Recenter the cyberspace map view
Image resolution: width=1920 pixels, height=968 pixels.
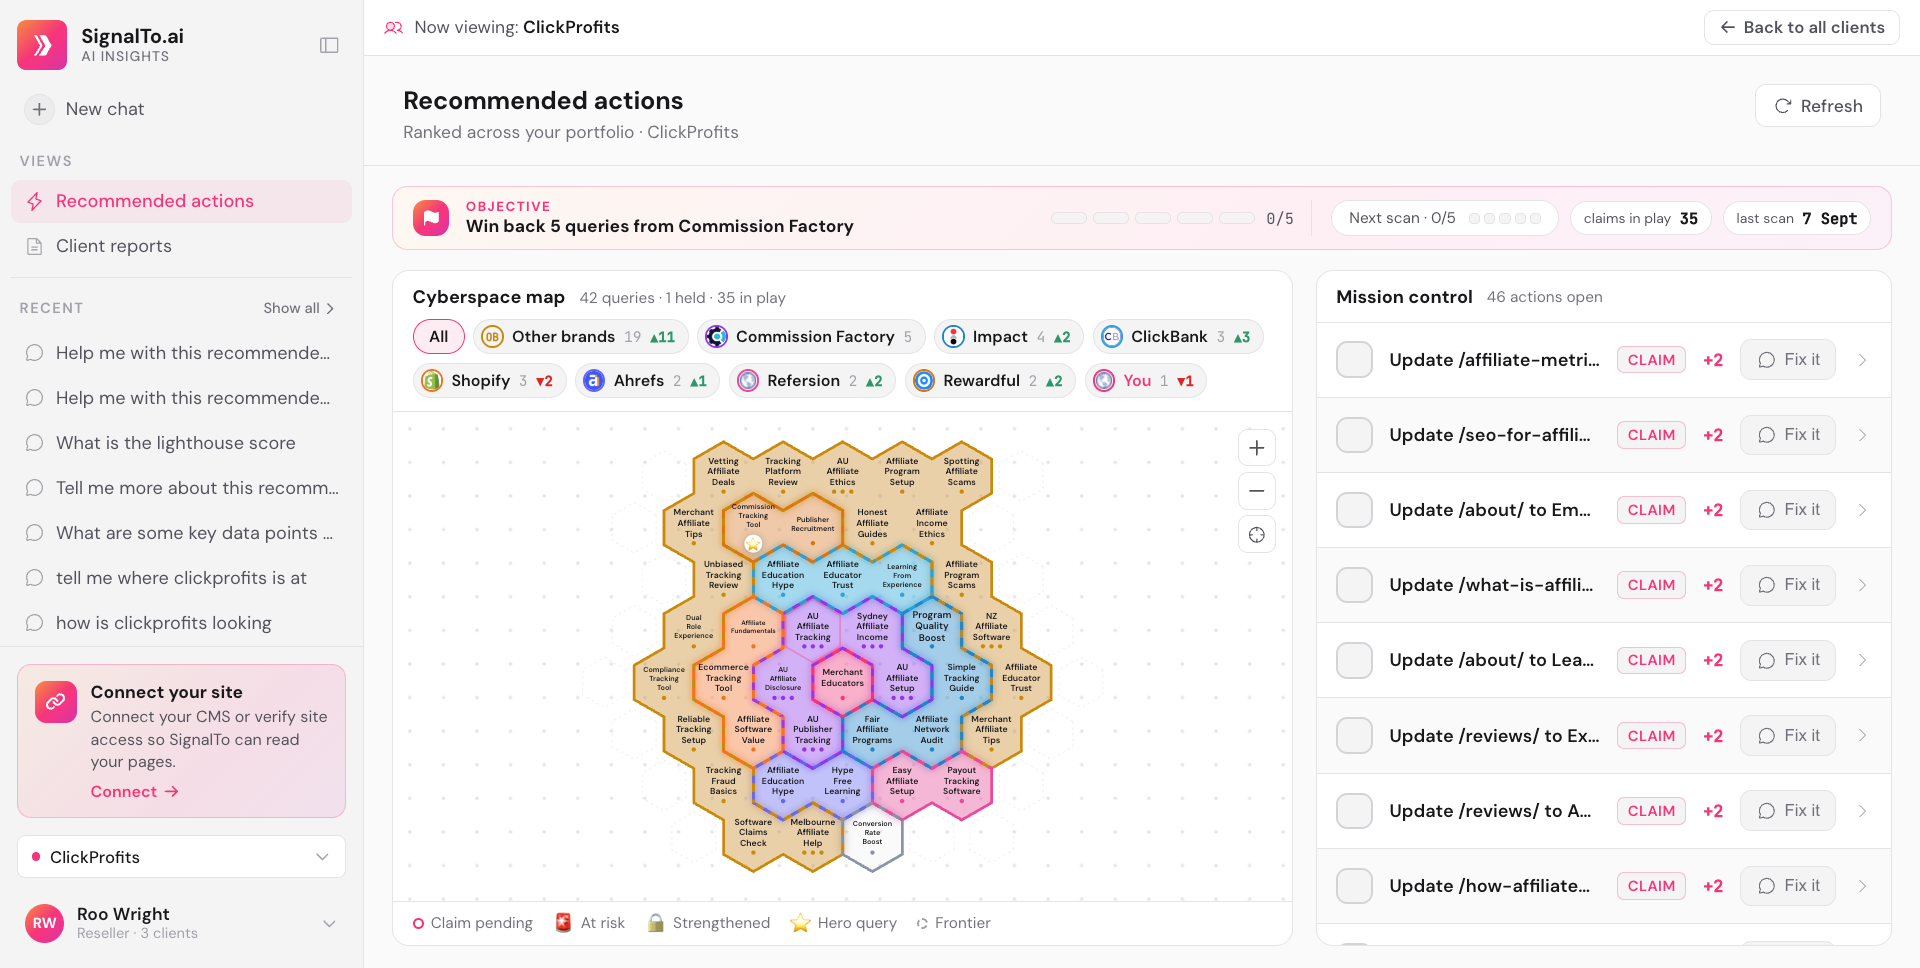1257,535
